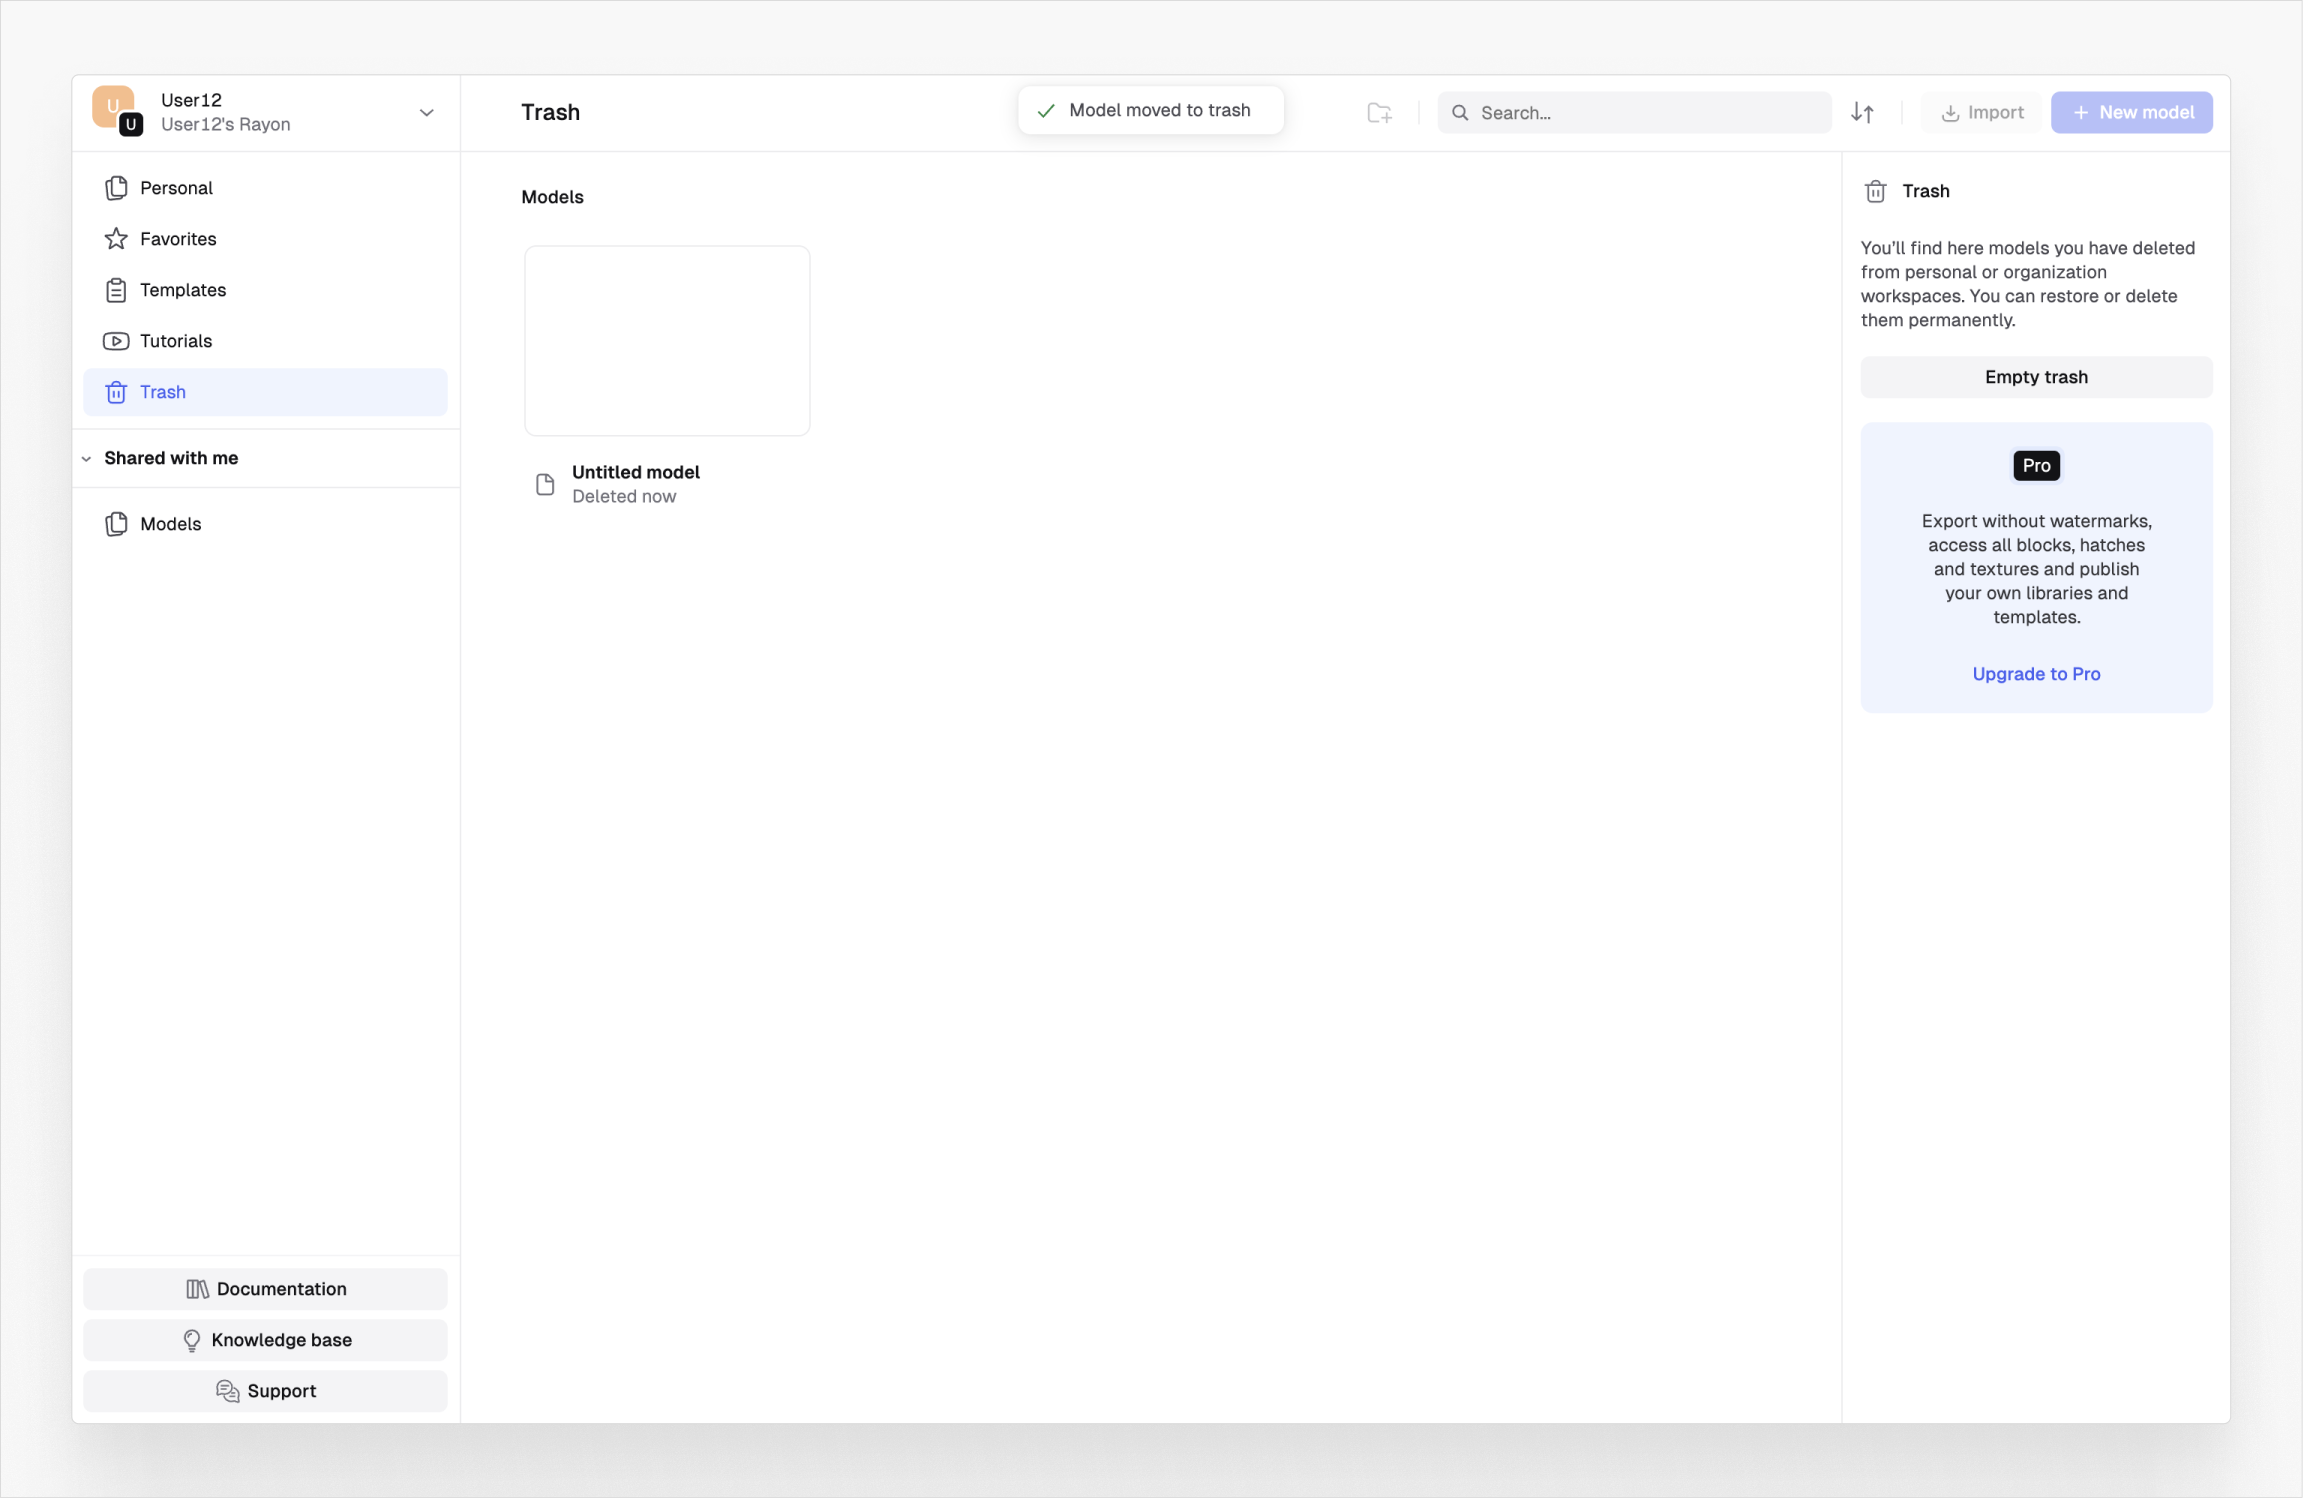Click the Personal files icon in sidebar
The width and height of the screenshot is (2303, 1498).
116,188
